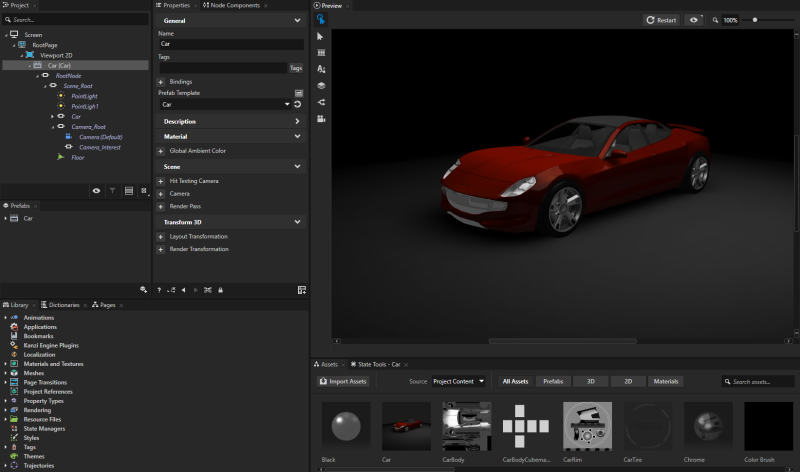Adjust the Preview zoom slider
Screen dimensions: 800x472
(x=755, y=20)
